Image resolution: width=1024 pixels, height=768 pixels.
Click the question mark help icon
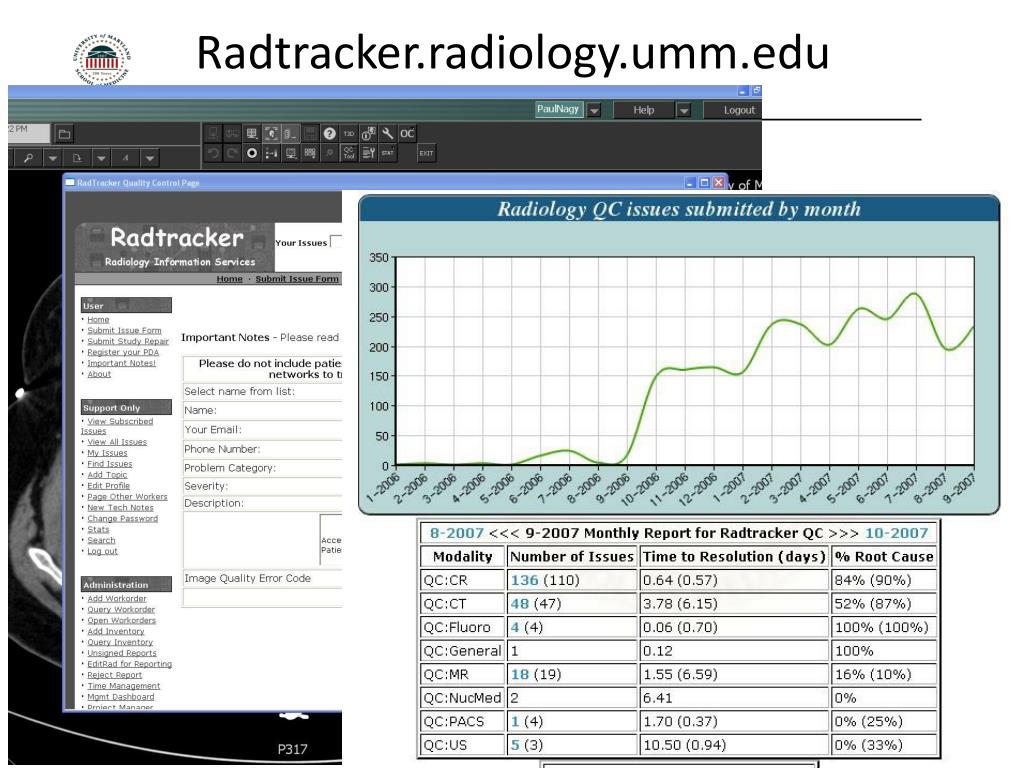coord(330,134)
